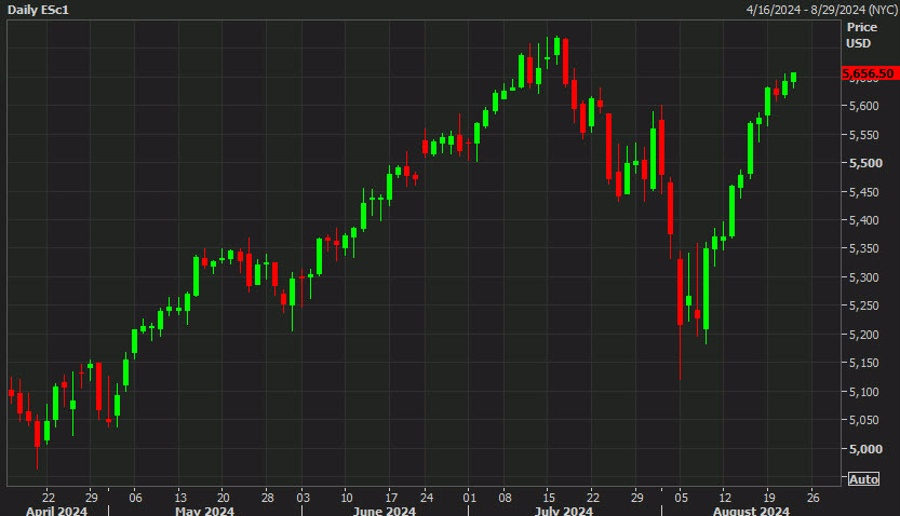The image size is (900, 516).
Task: Click the 19 date tick in August
Action: point(769,497)
